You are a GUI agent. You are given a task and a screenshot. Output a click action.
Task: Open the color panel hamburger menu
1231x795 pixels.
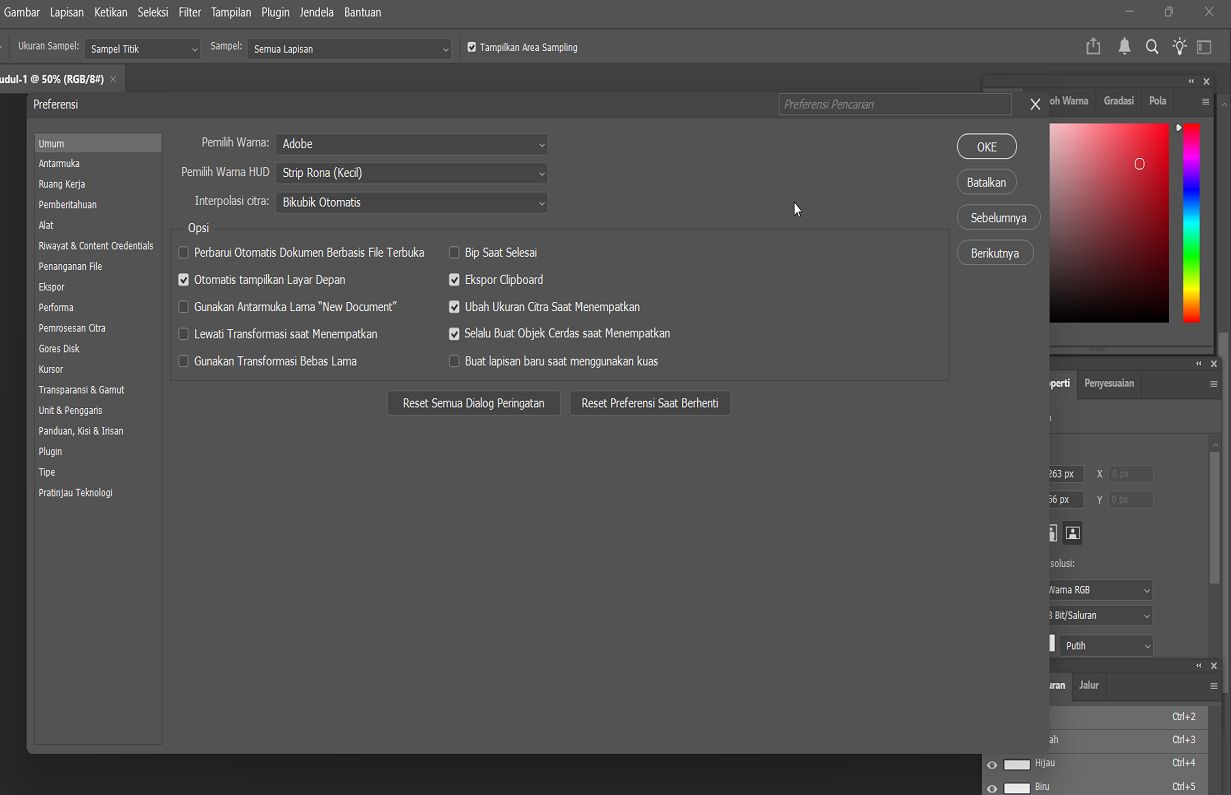1205,101
